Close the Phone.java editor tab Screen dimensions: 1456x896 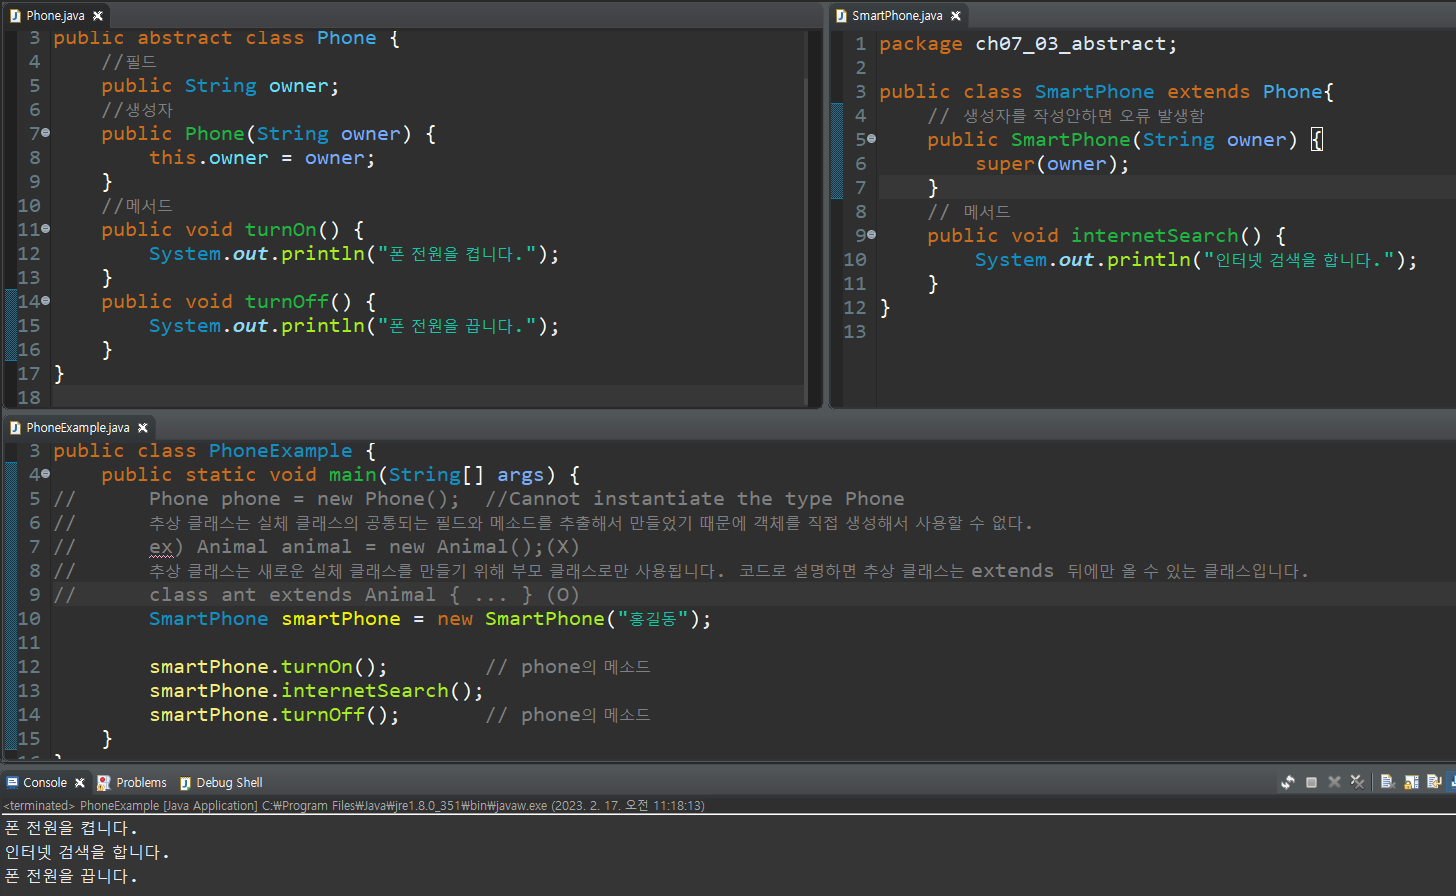(97, 15)
